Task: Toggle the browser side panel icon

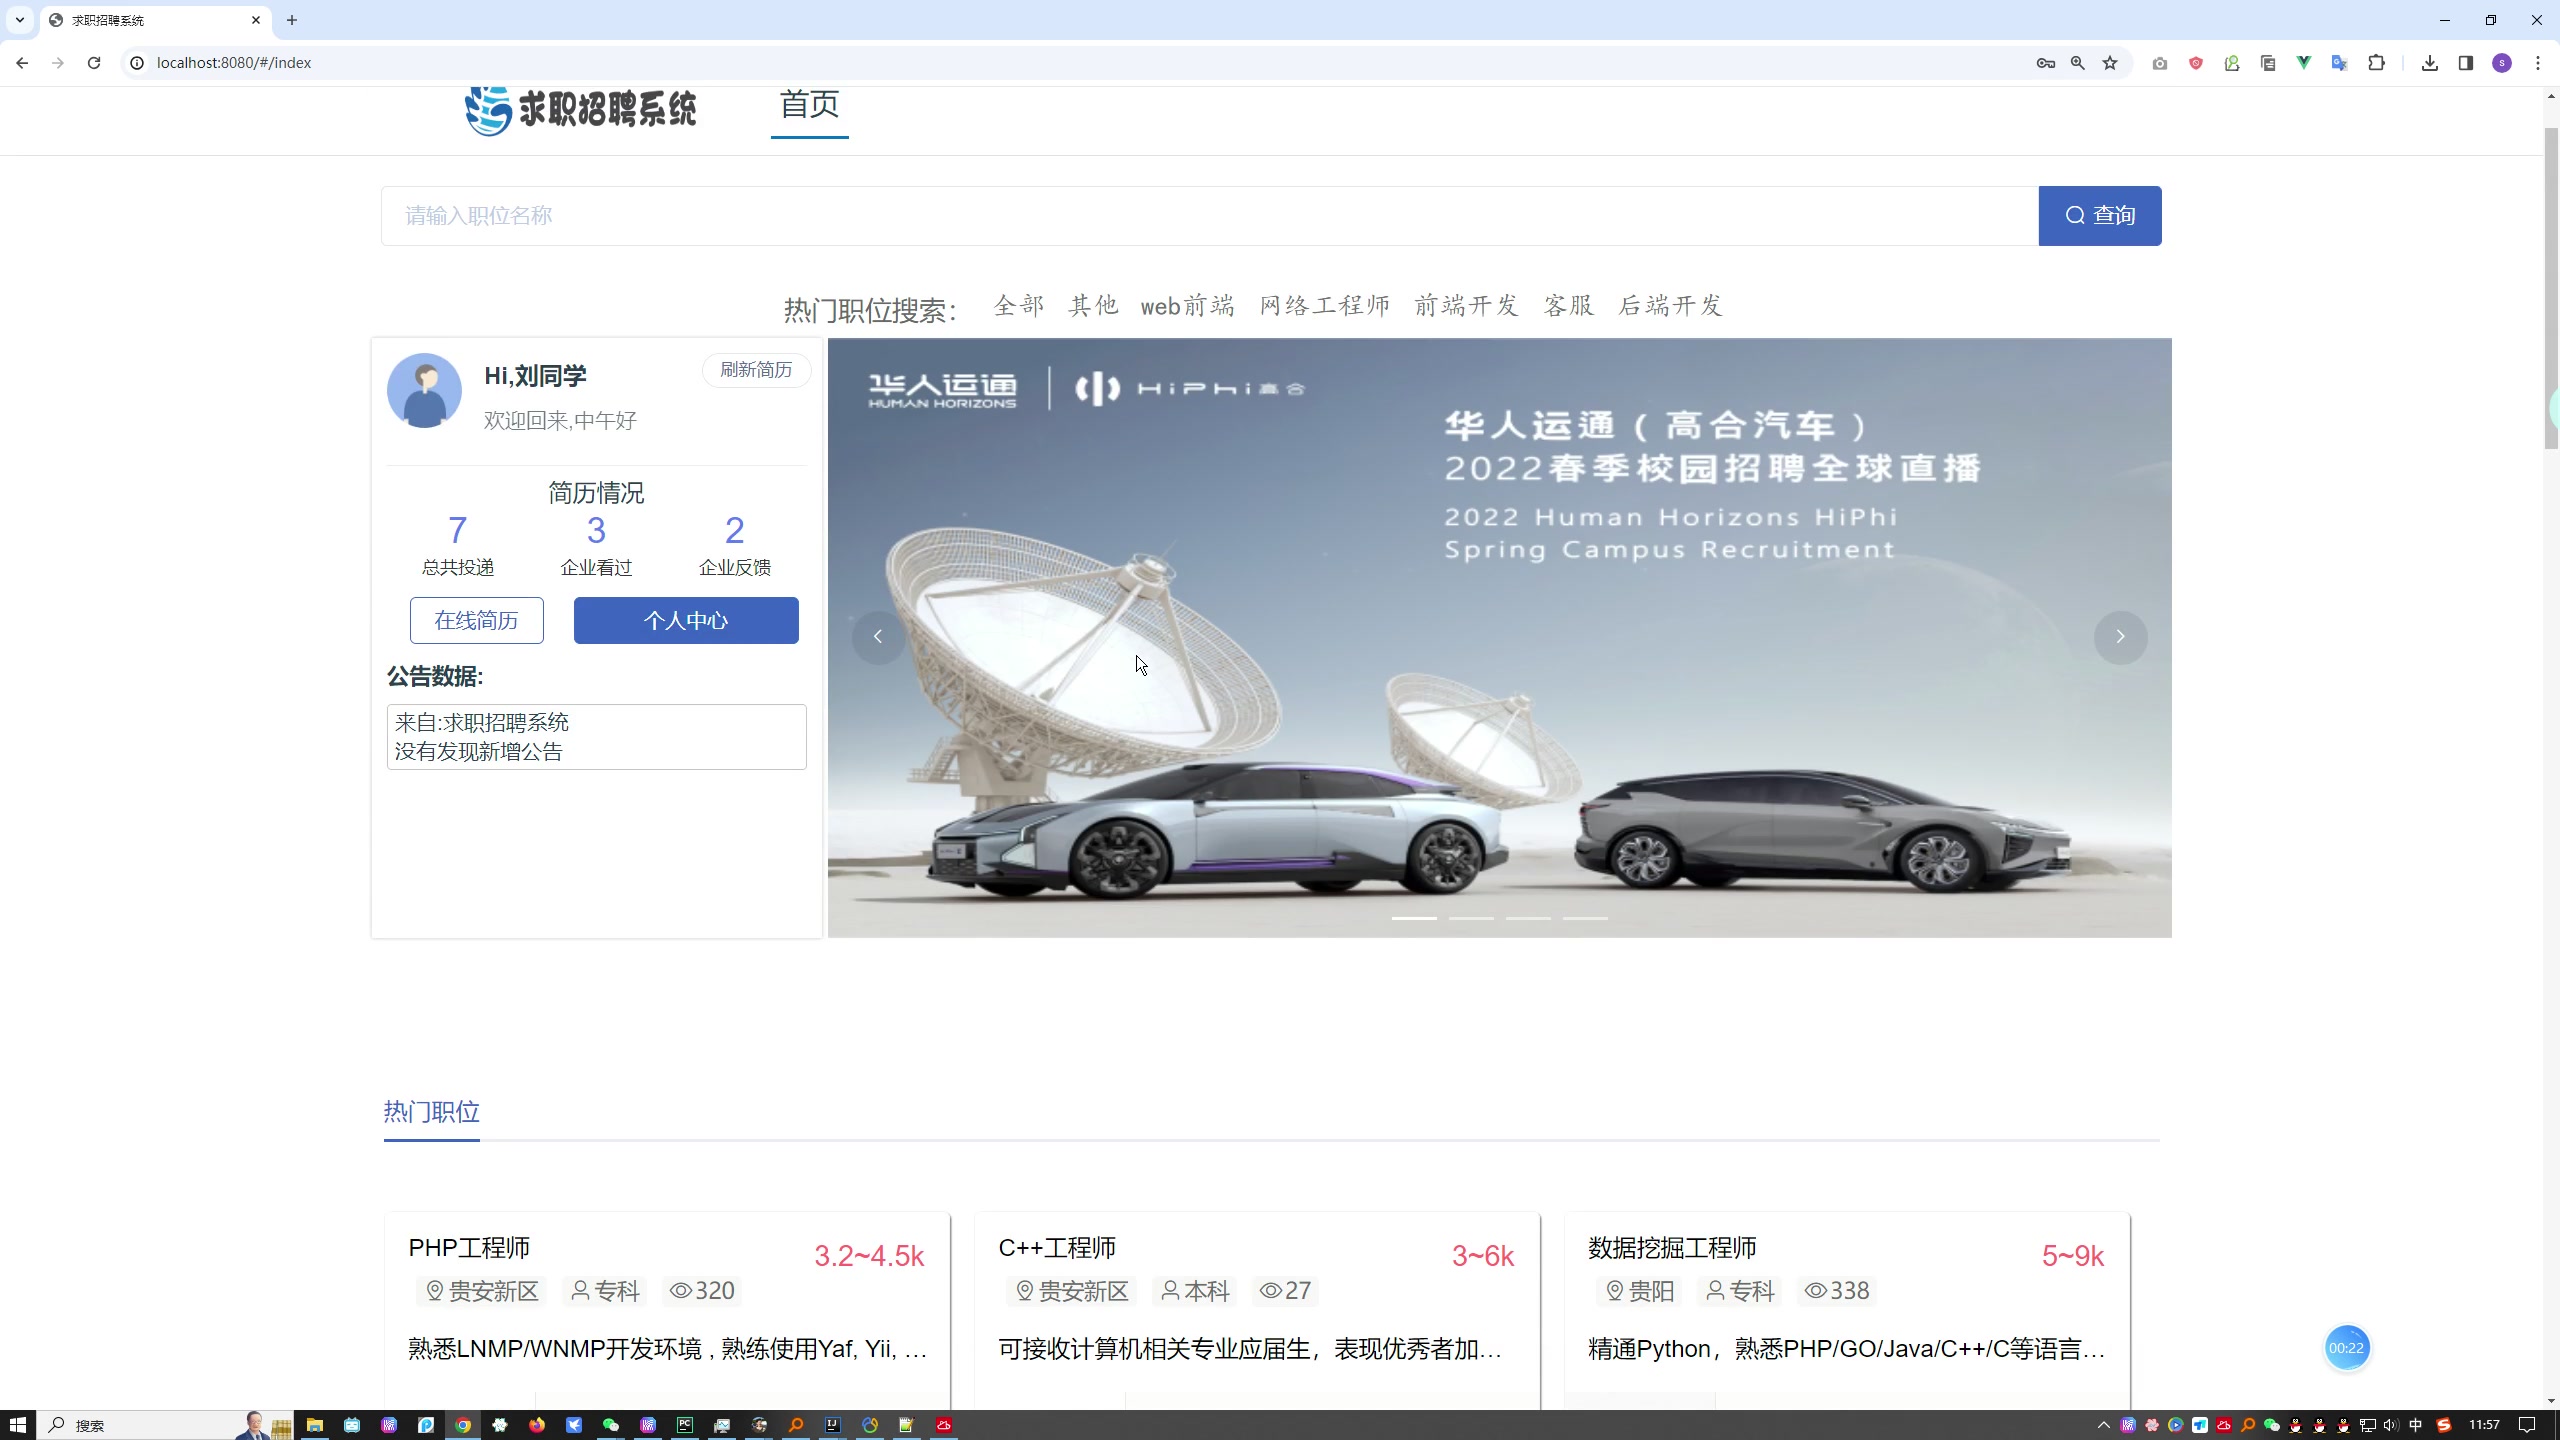Action: 2466,63
